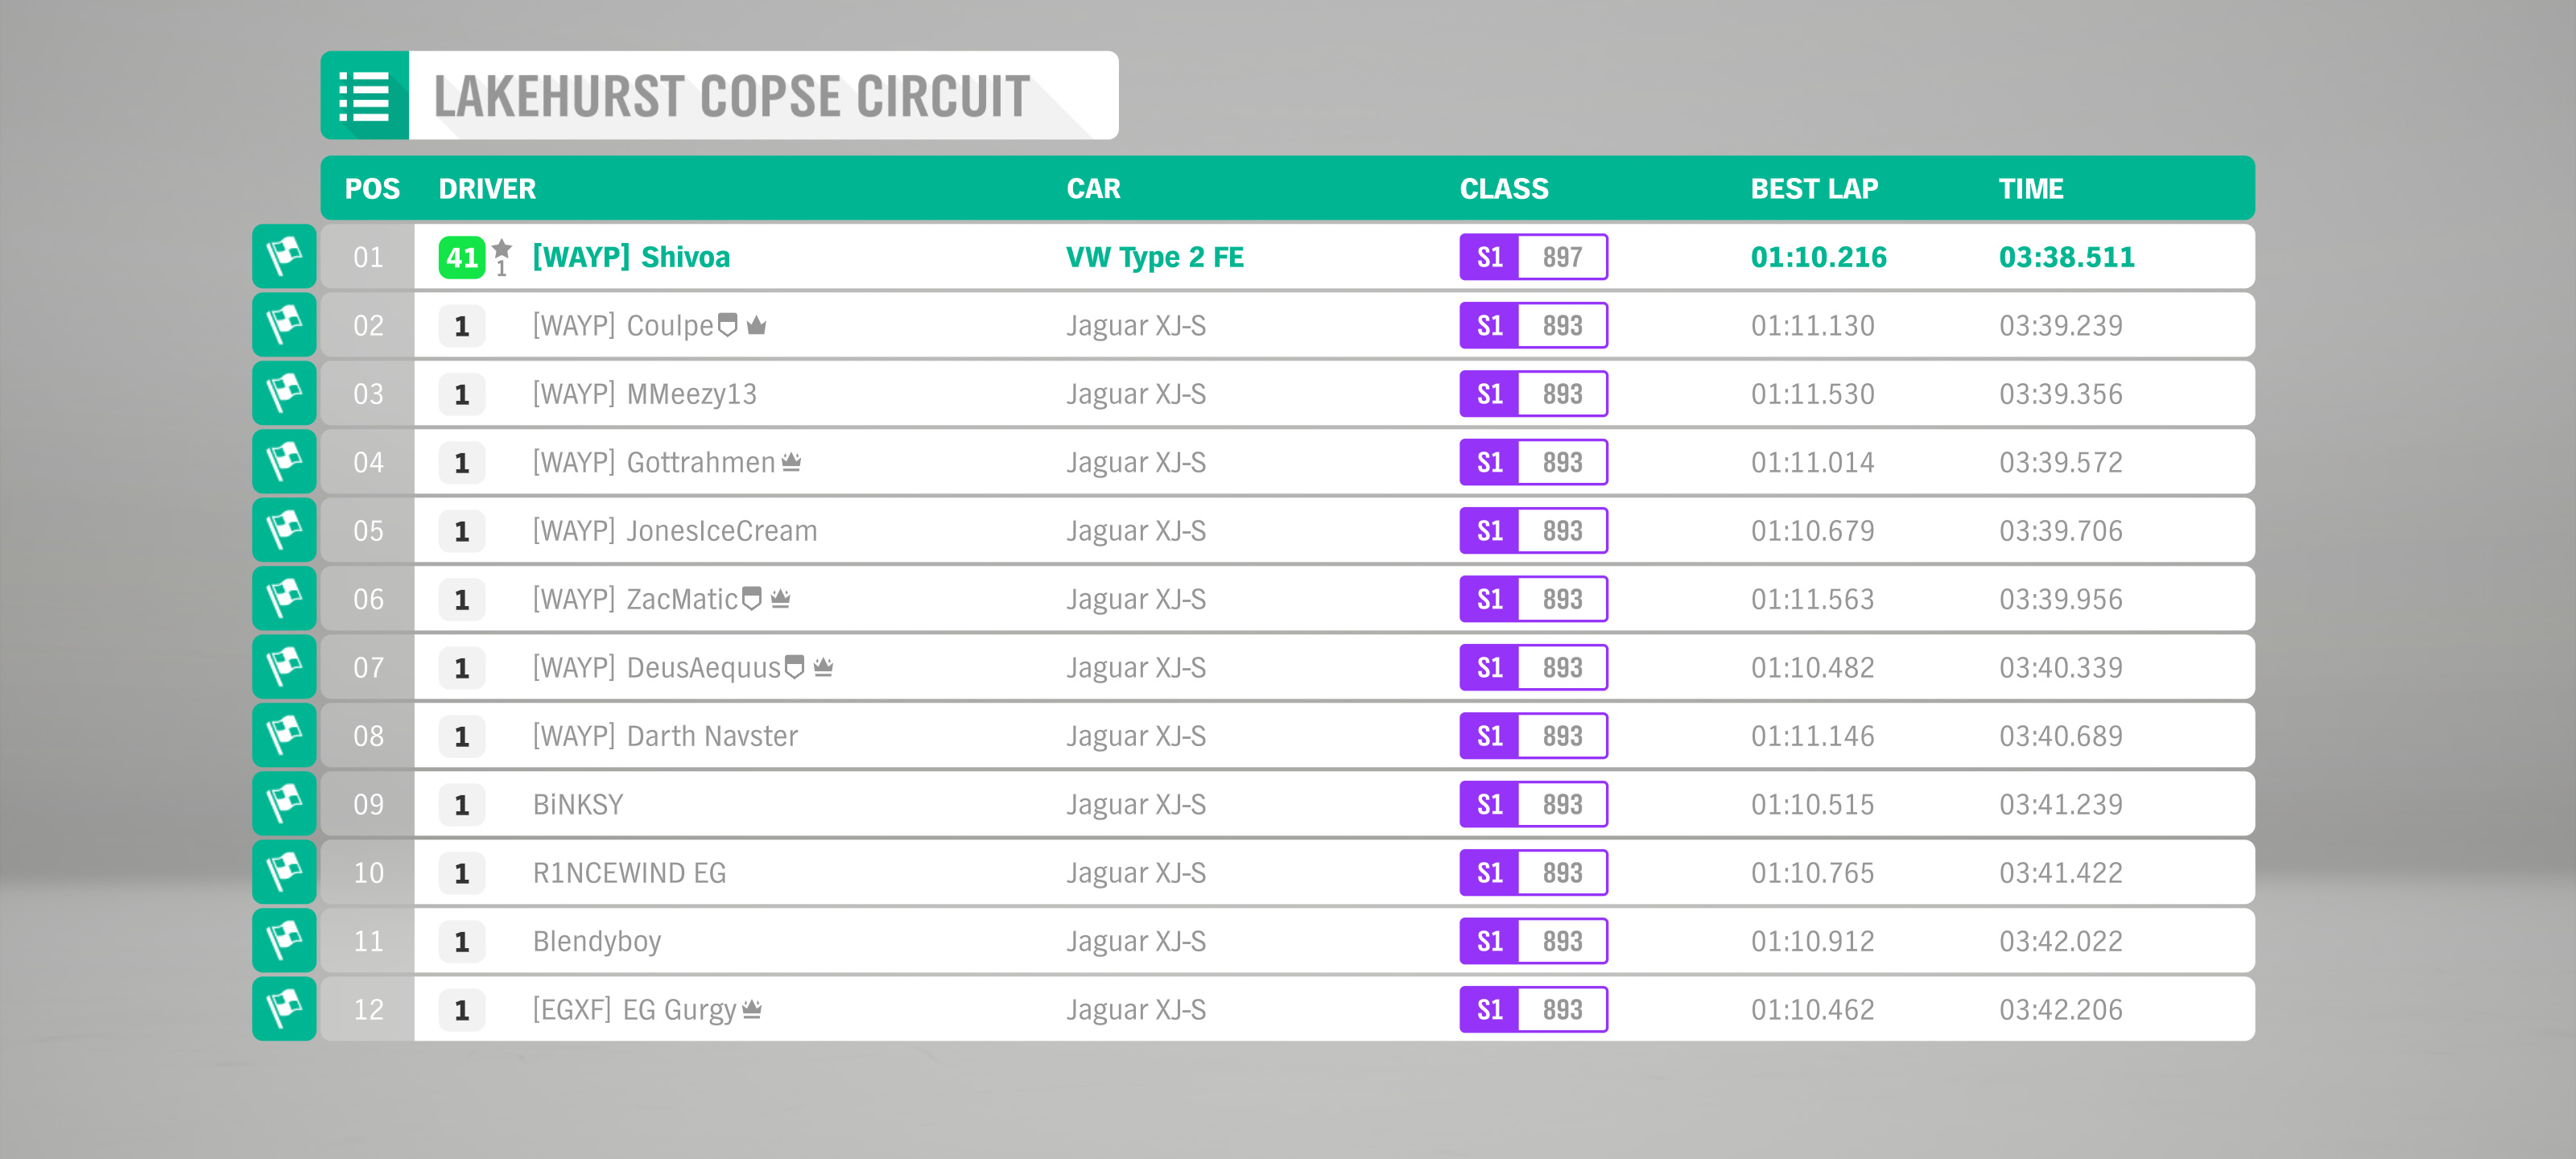The image size is (2576, 1159).
Task: Click the shield badge icon next to ZacMatic
Action: coord(752,598)
